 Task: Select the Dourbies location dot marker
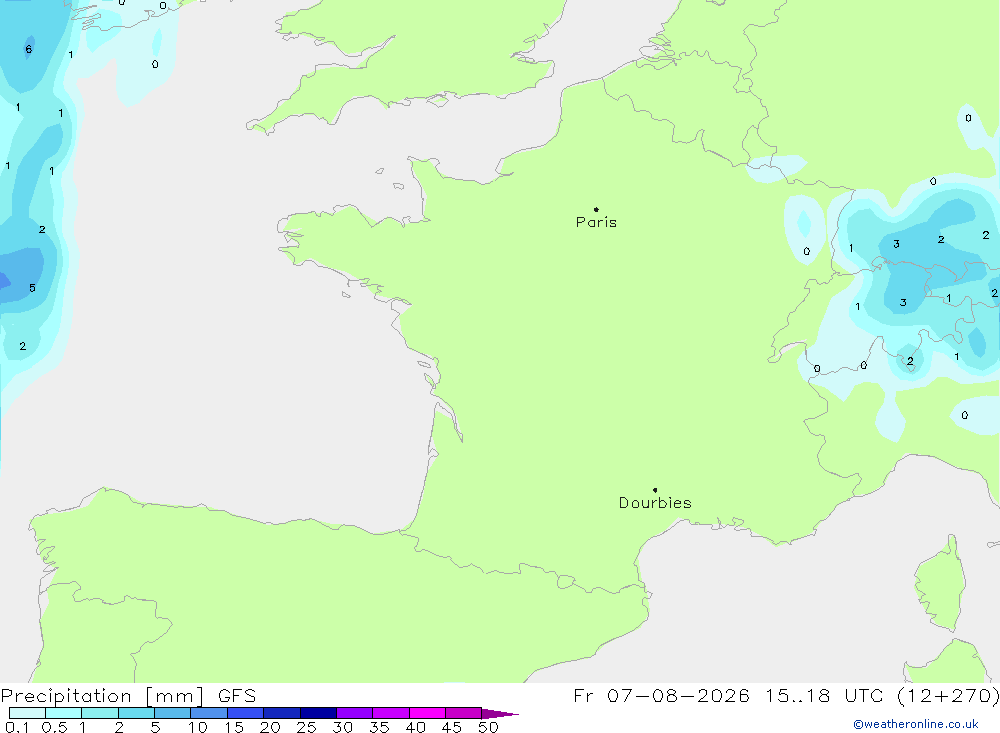tap(655, 490)
